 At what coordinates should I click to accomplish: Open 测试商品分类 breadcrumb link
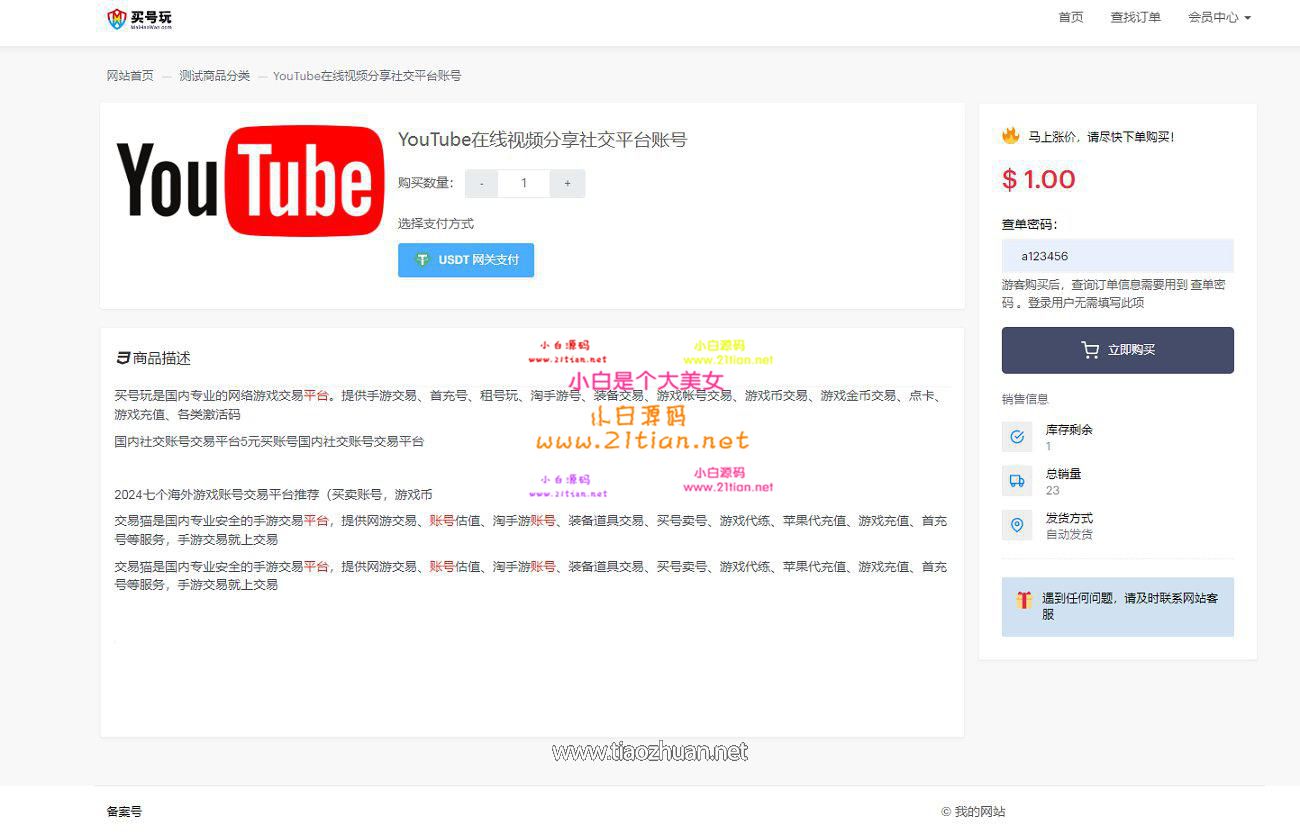point(215,76)
